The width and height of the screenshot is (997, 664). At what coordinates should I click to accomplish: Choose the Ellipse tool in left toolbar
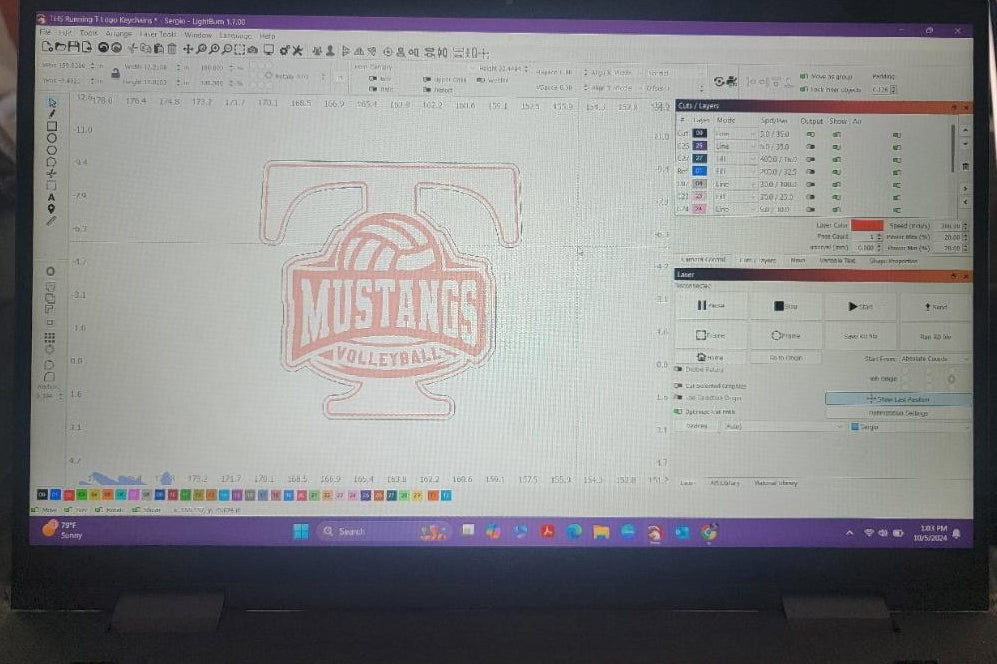pyautogui.click(x=52, y=138)
